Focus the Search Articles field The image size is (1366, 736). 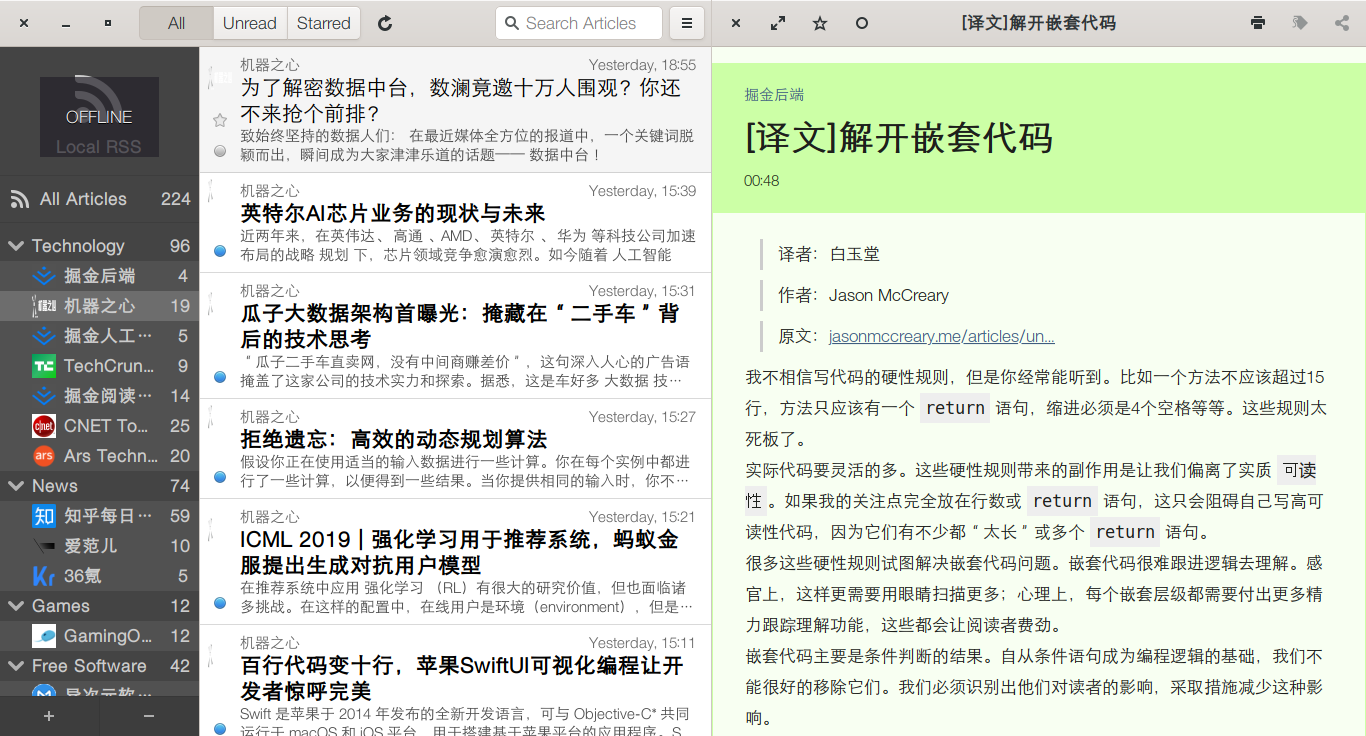click(x=579, y=23)
